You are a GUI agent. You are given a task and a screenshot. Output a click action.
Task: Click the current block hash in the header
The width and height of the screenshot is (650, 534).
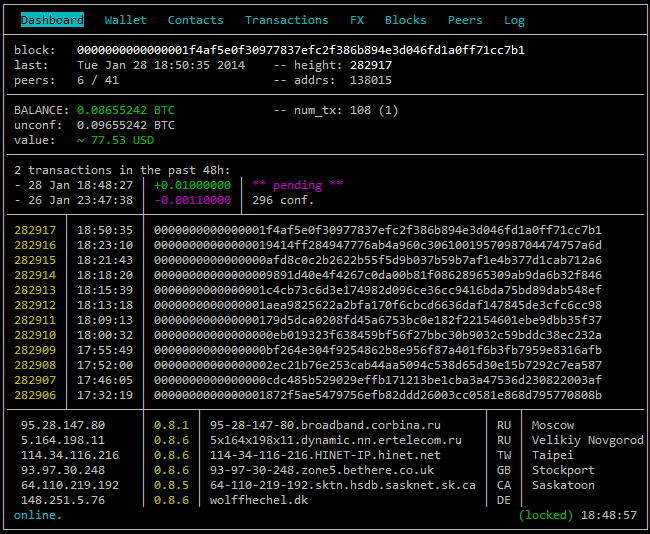301,50
